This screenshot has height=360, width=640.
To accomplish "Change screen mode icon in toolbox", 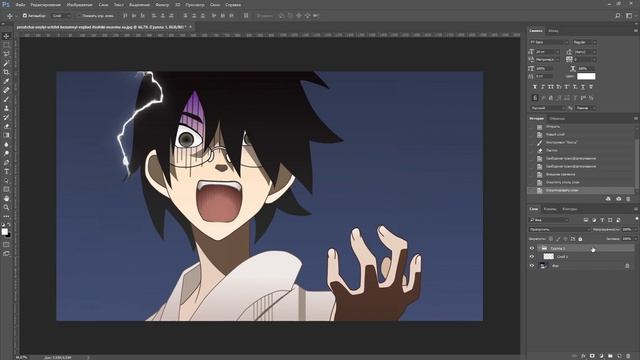I will [x=6, y=253].
